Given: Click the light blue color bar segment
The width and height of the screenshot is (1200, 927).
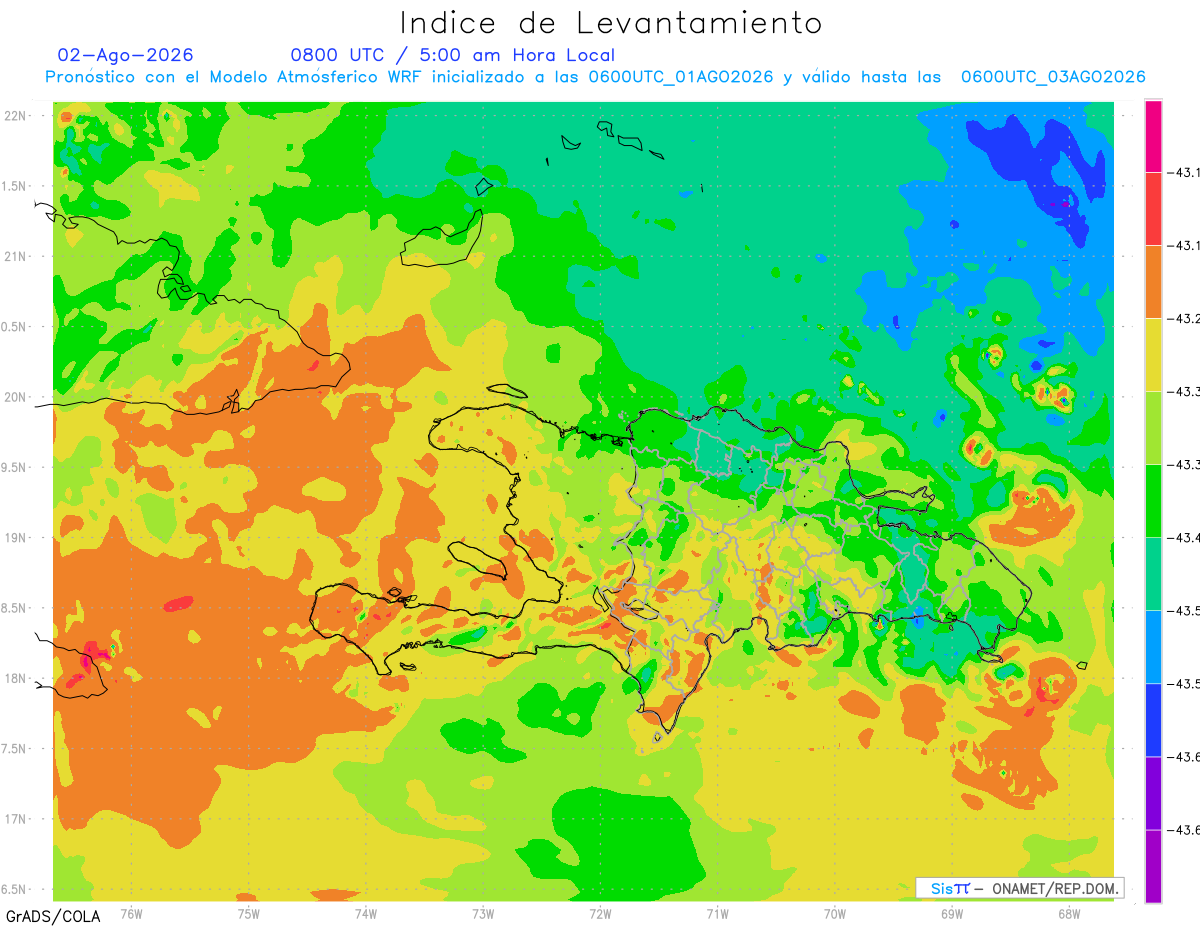Looking at the screenshot, I should pos(1153,647).
